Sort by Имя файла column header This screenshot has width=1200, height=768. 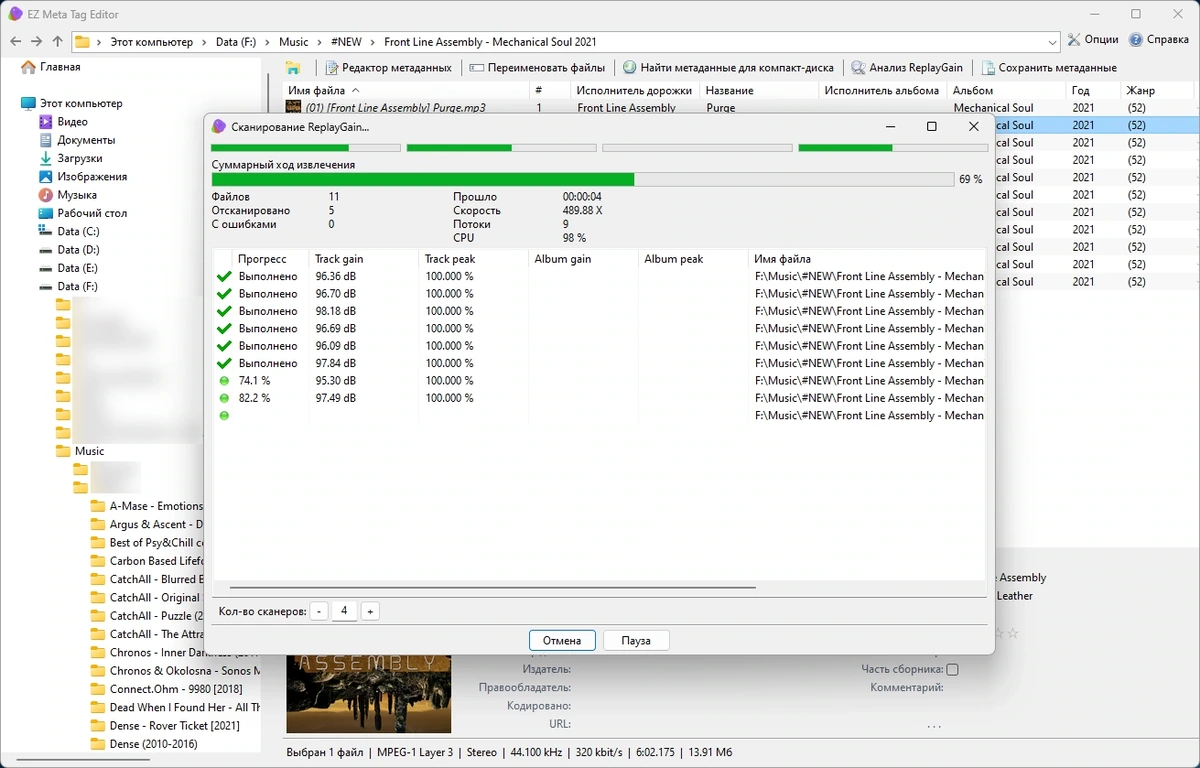pos(407,90)
